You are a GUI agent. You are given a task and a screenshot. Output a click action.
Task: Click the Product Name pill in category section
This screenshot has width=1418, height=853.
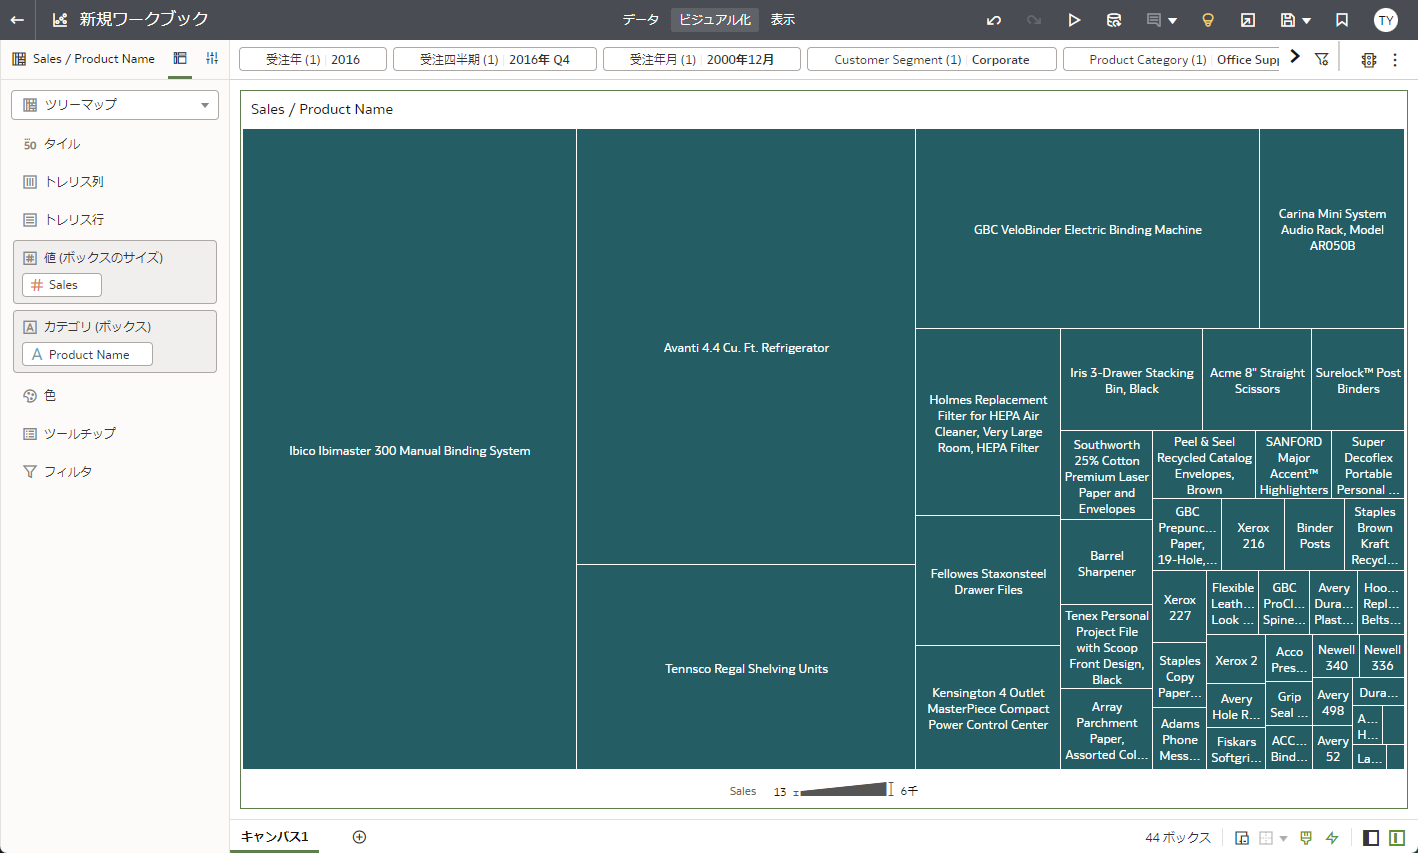pos(87,354)
